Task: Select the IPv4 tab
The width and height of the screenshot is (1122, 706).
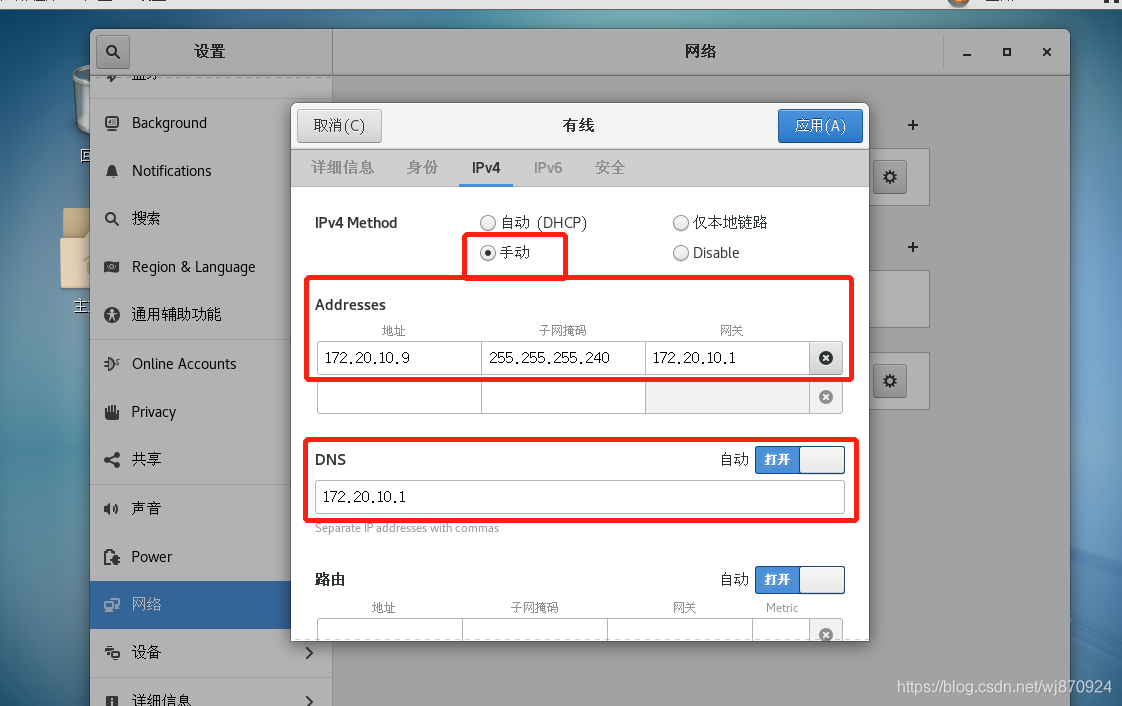Action: coord(486,168)
